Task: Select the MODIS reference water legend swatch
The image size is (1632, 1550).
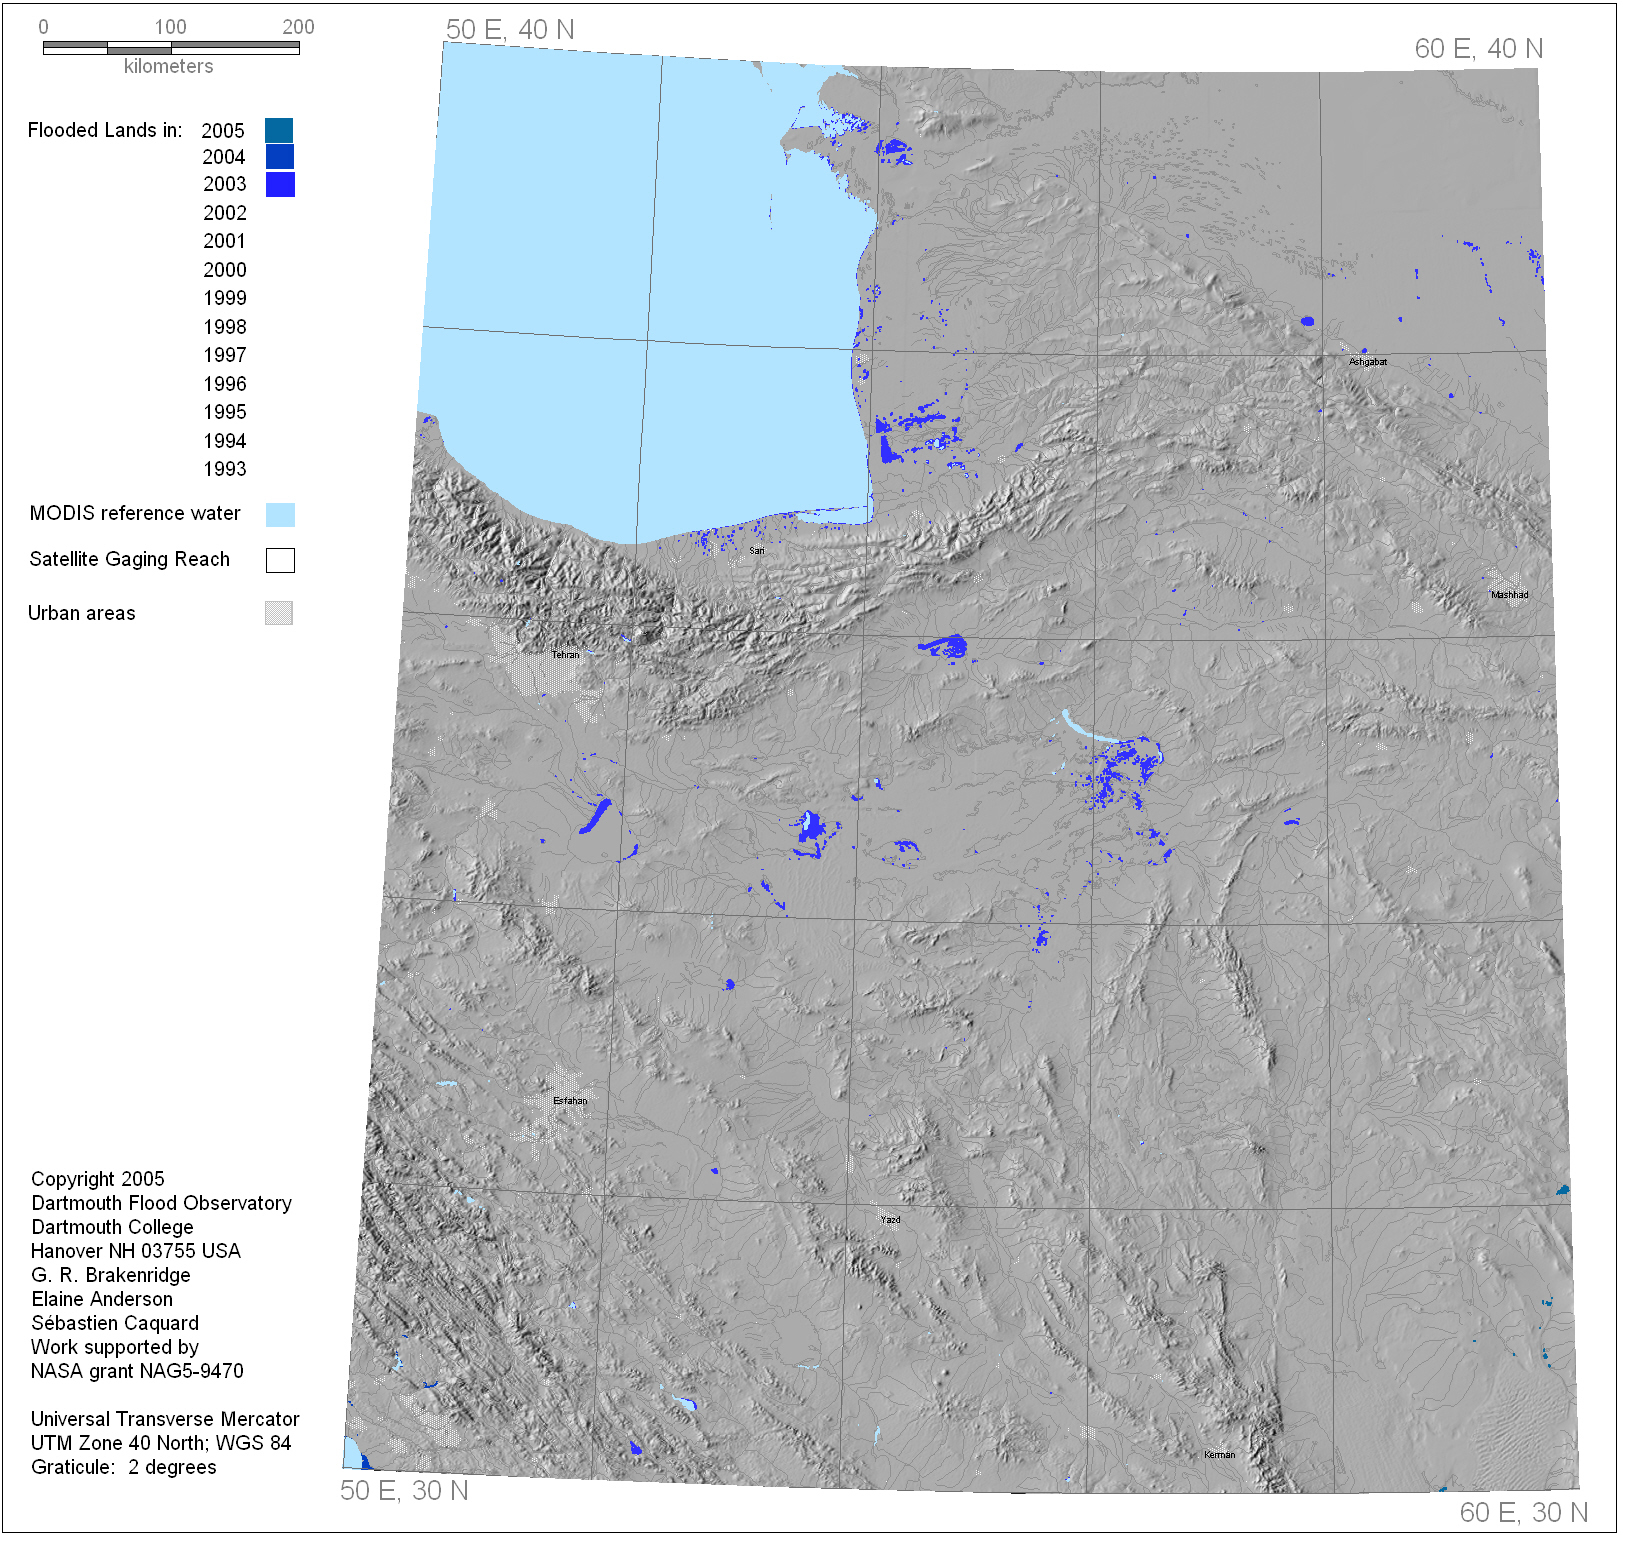Action: coord(280,514)
